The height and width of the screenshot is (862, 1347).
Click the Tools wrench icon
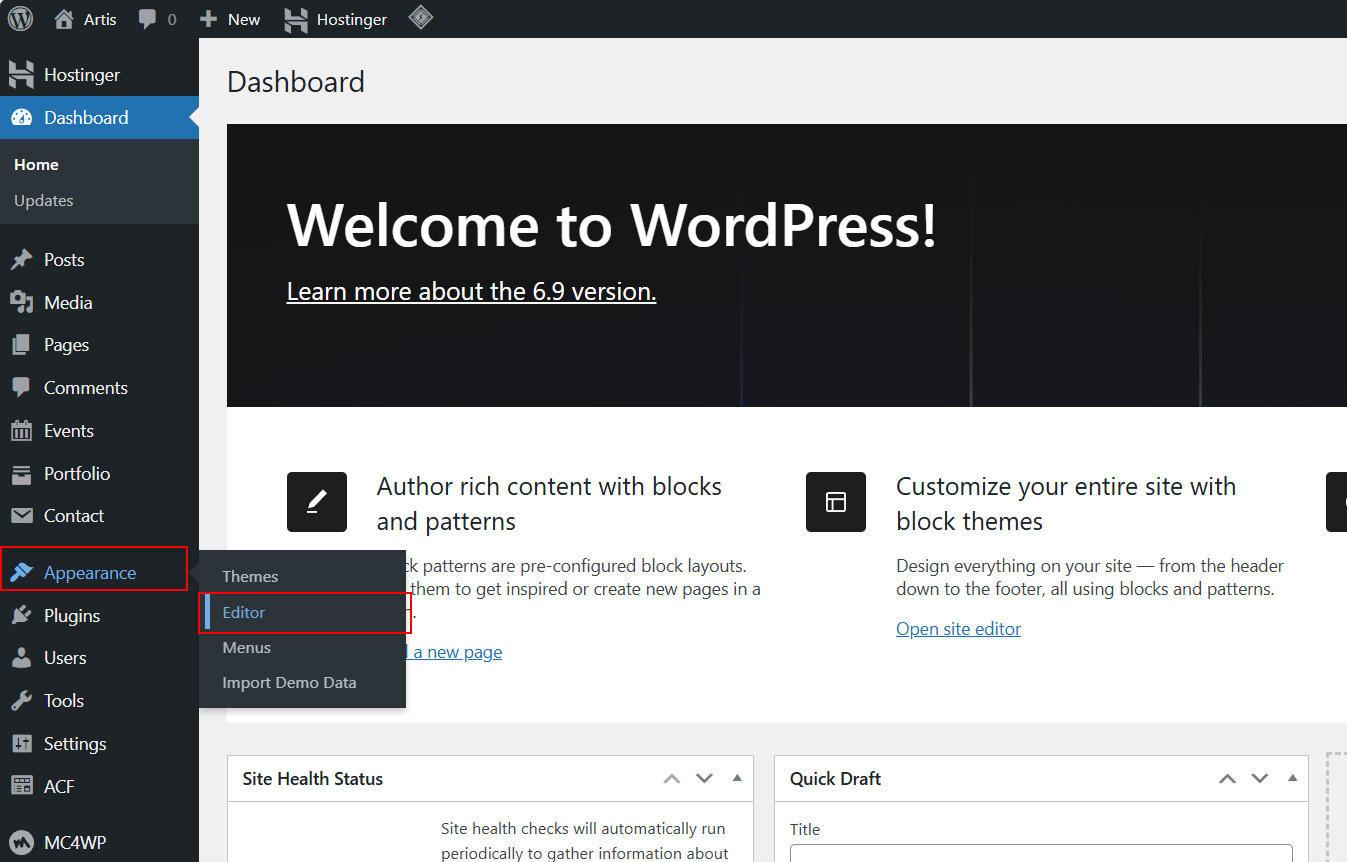[x=21, y=701]
